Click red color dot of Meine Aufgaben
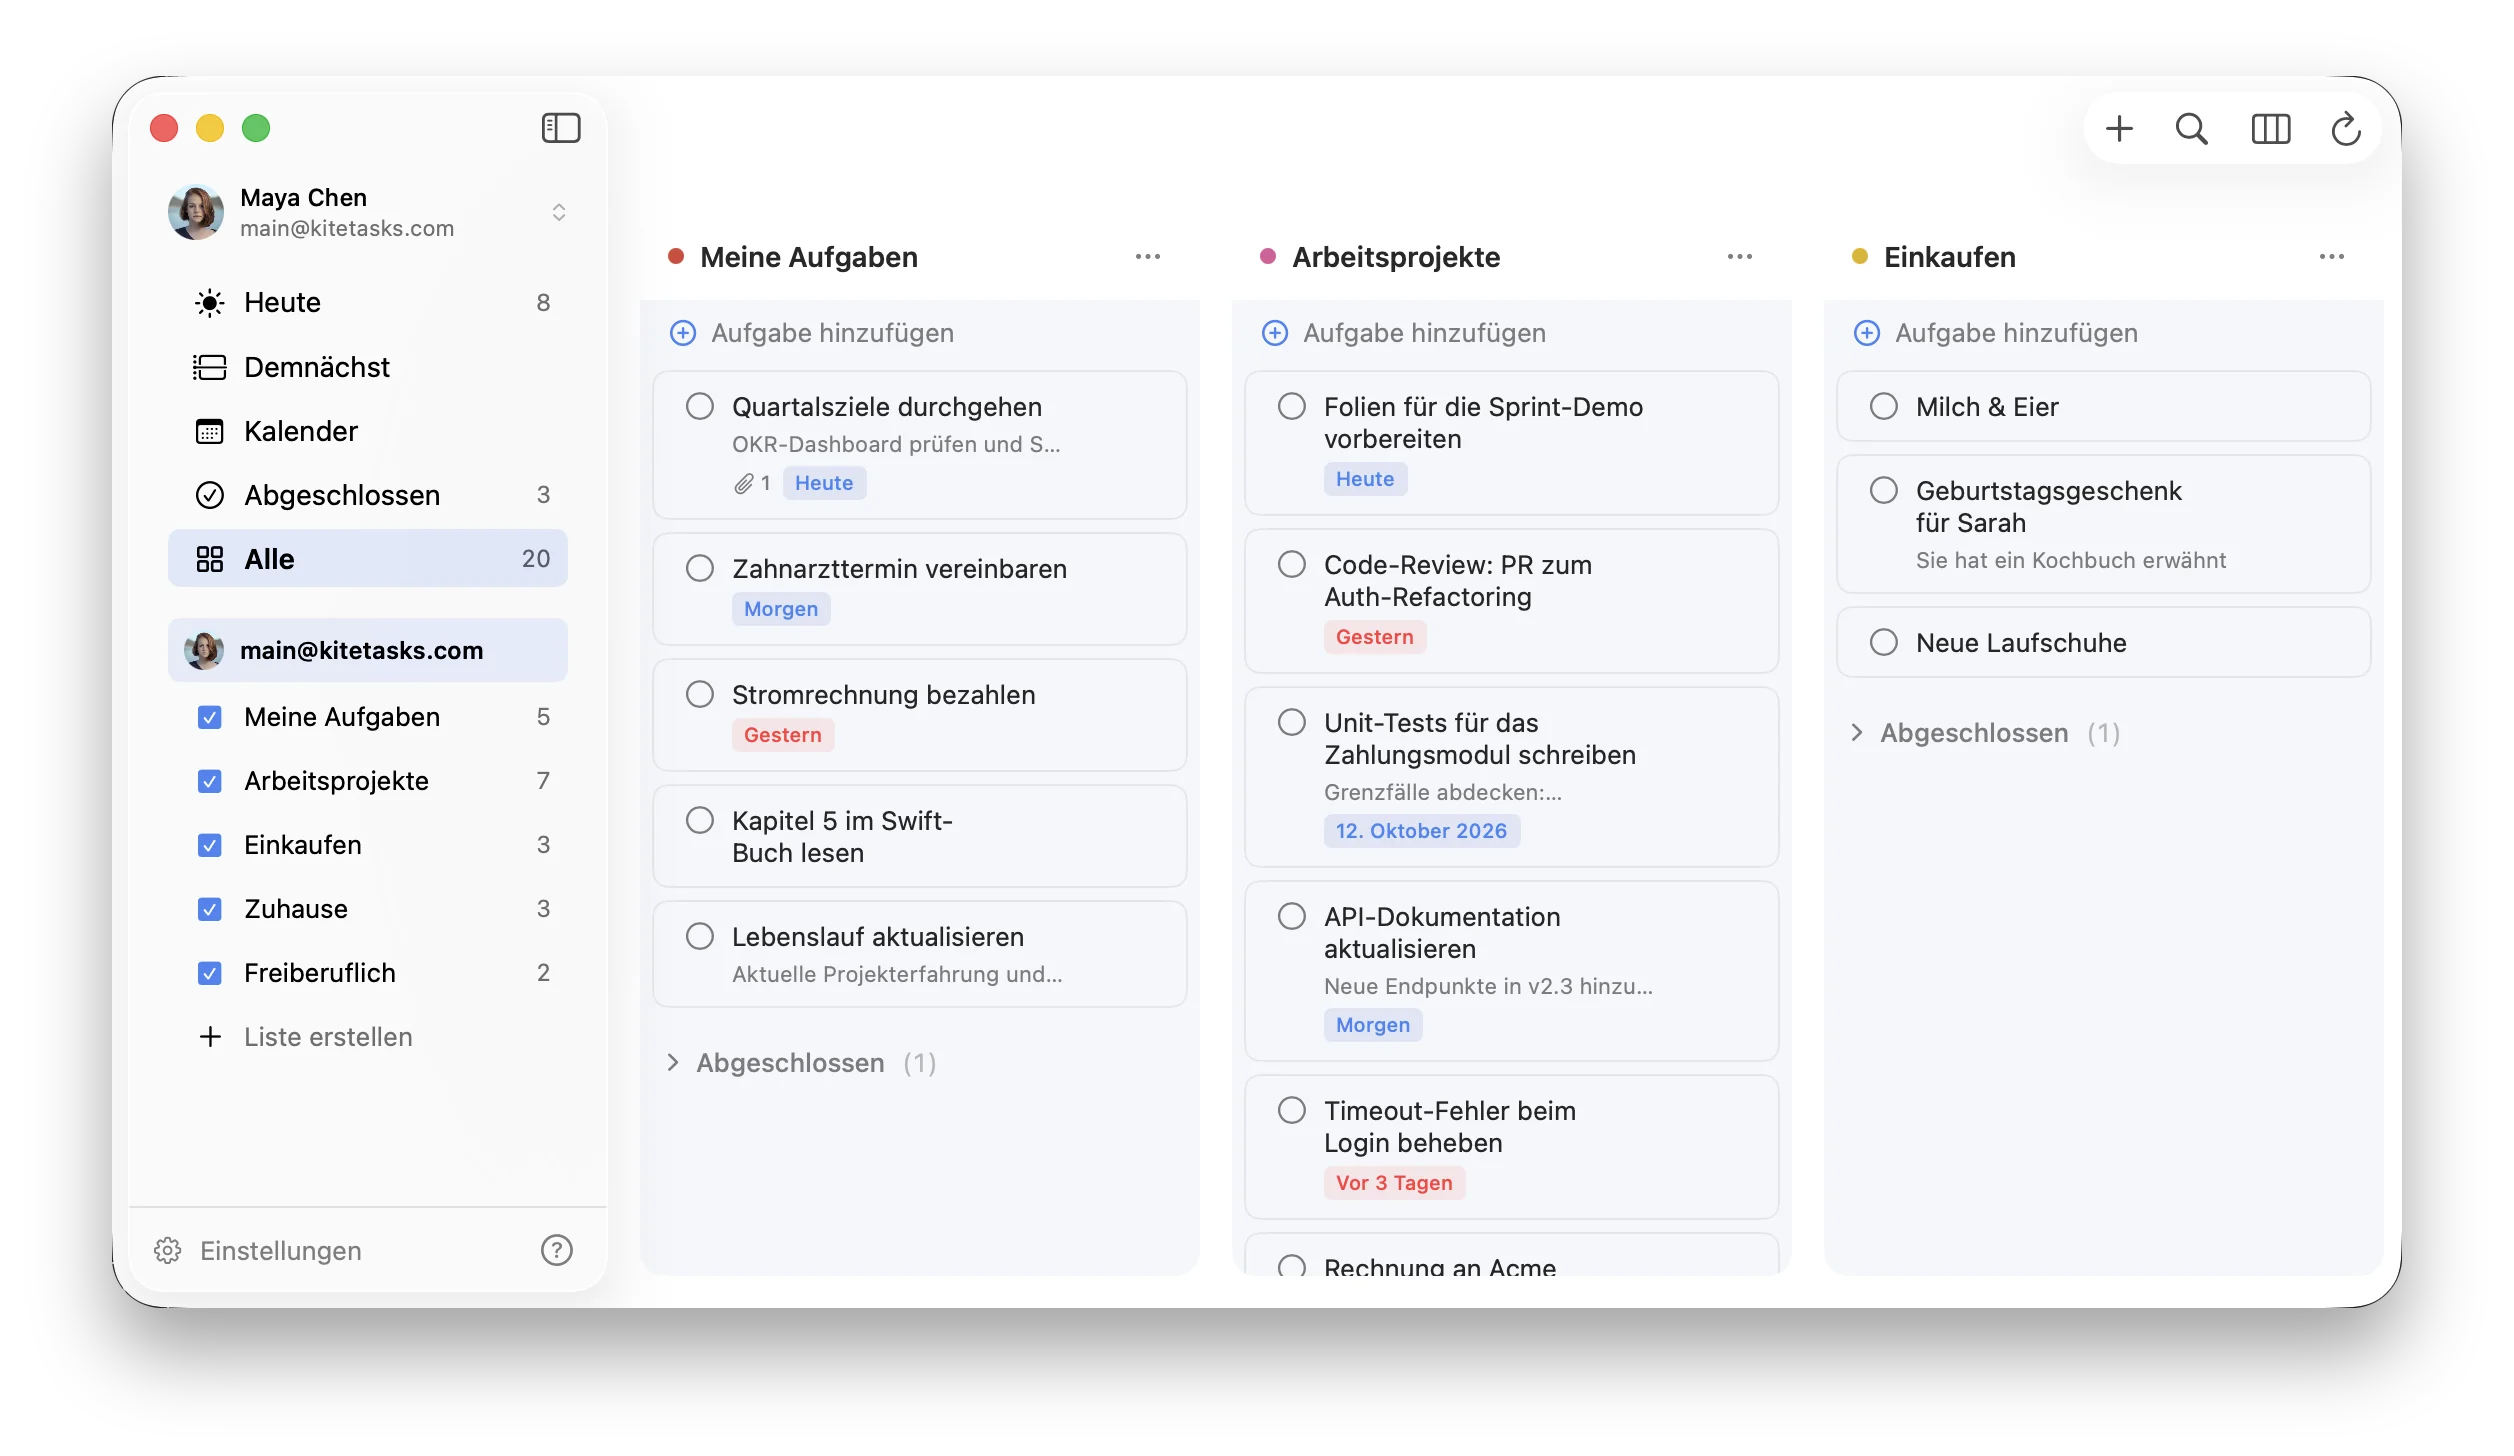Image resolution: width=2514 pixels, height=1456 pixels. click(676, 256)
